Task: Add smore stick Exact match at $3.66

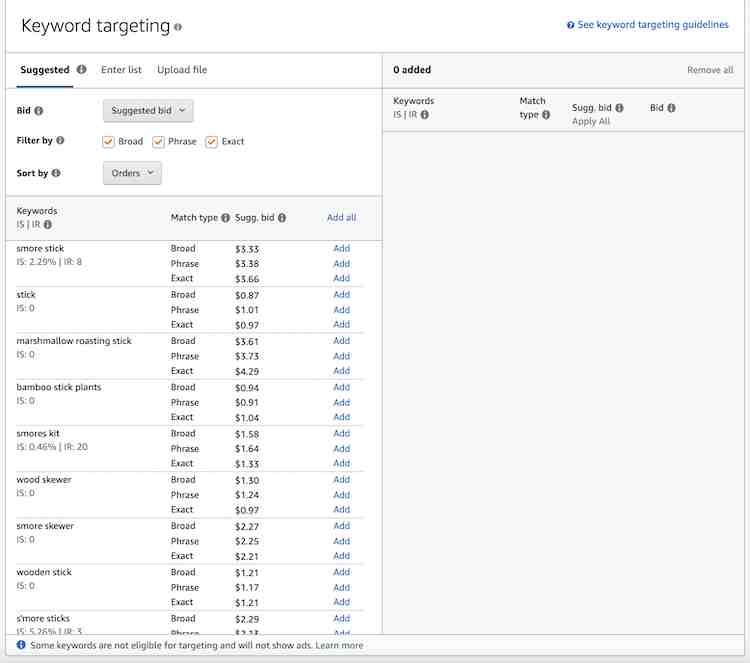Action: pos(342,278)
